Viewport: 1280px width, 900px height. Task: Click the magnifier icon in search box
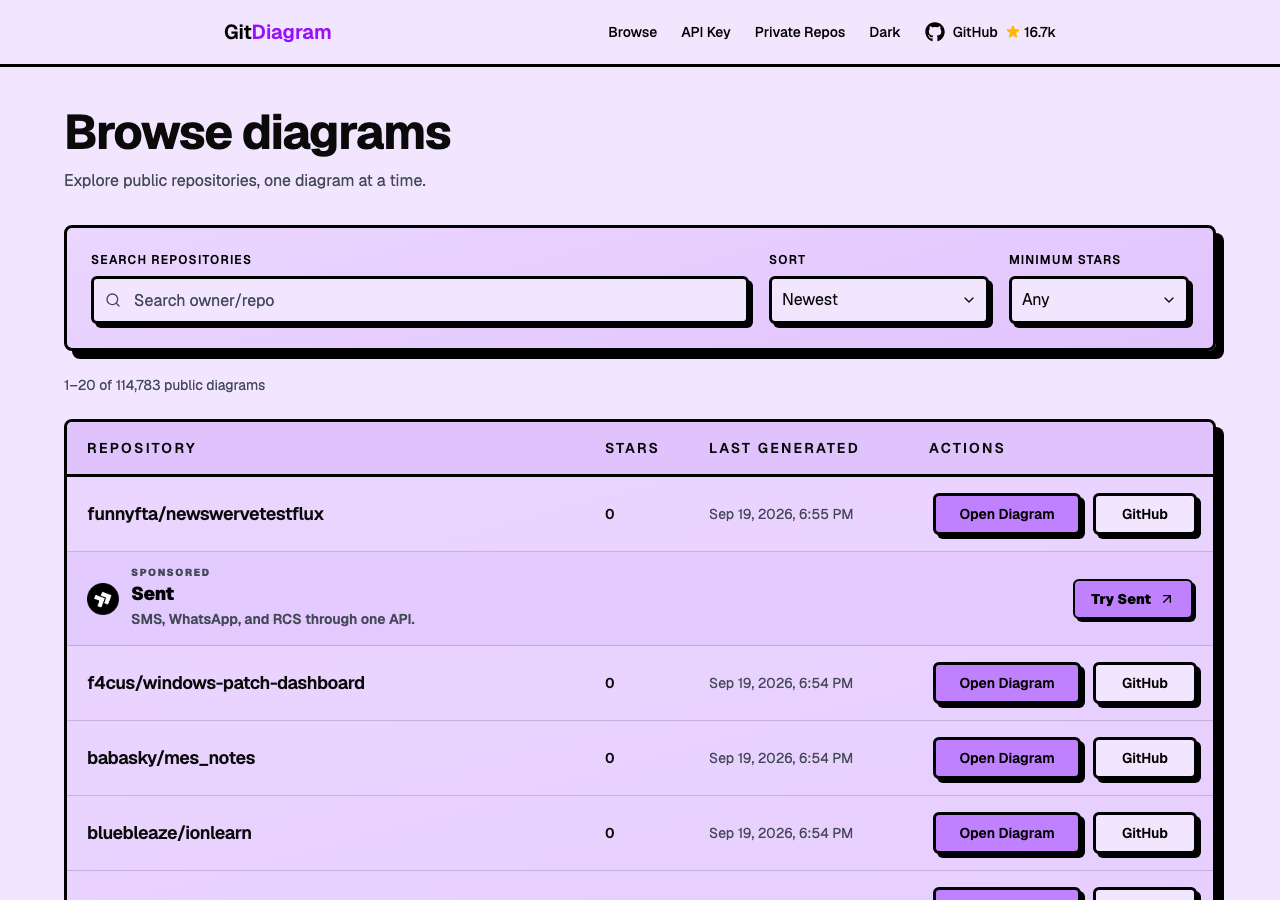(113, 300)
